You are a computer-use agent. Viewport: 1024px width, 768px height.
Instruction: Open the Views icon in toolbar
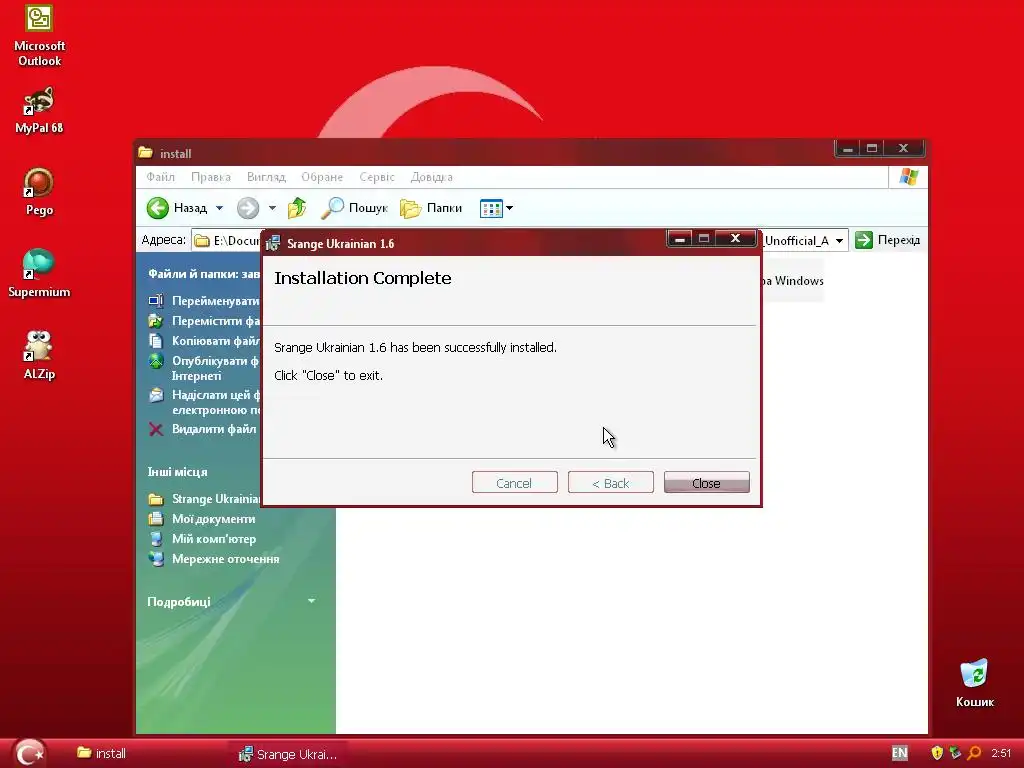pos(491,208)
